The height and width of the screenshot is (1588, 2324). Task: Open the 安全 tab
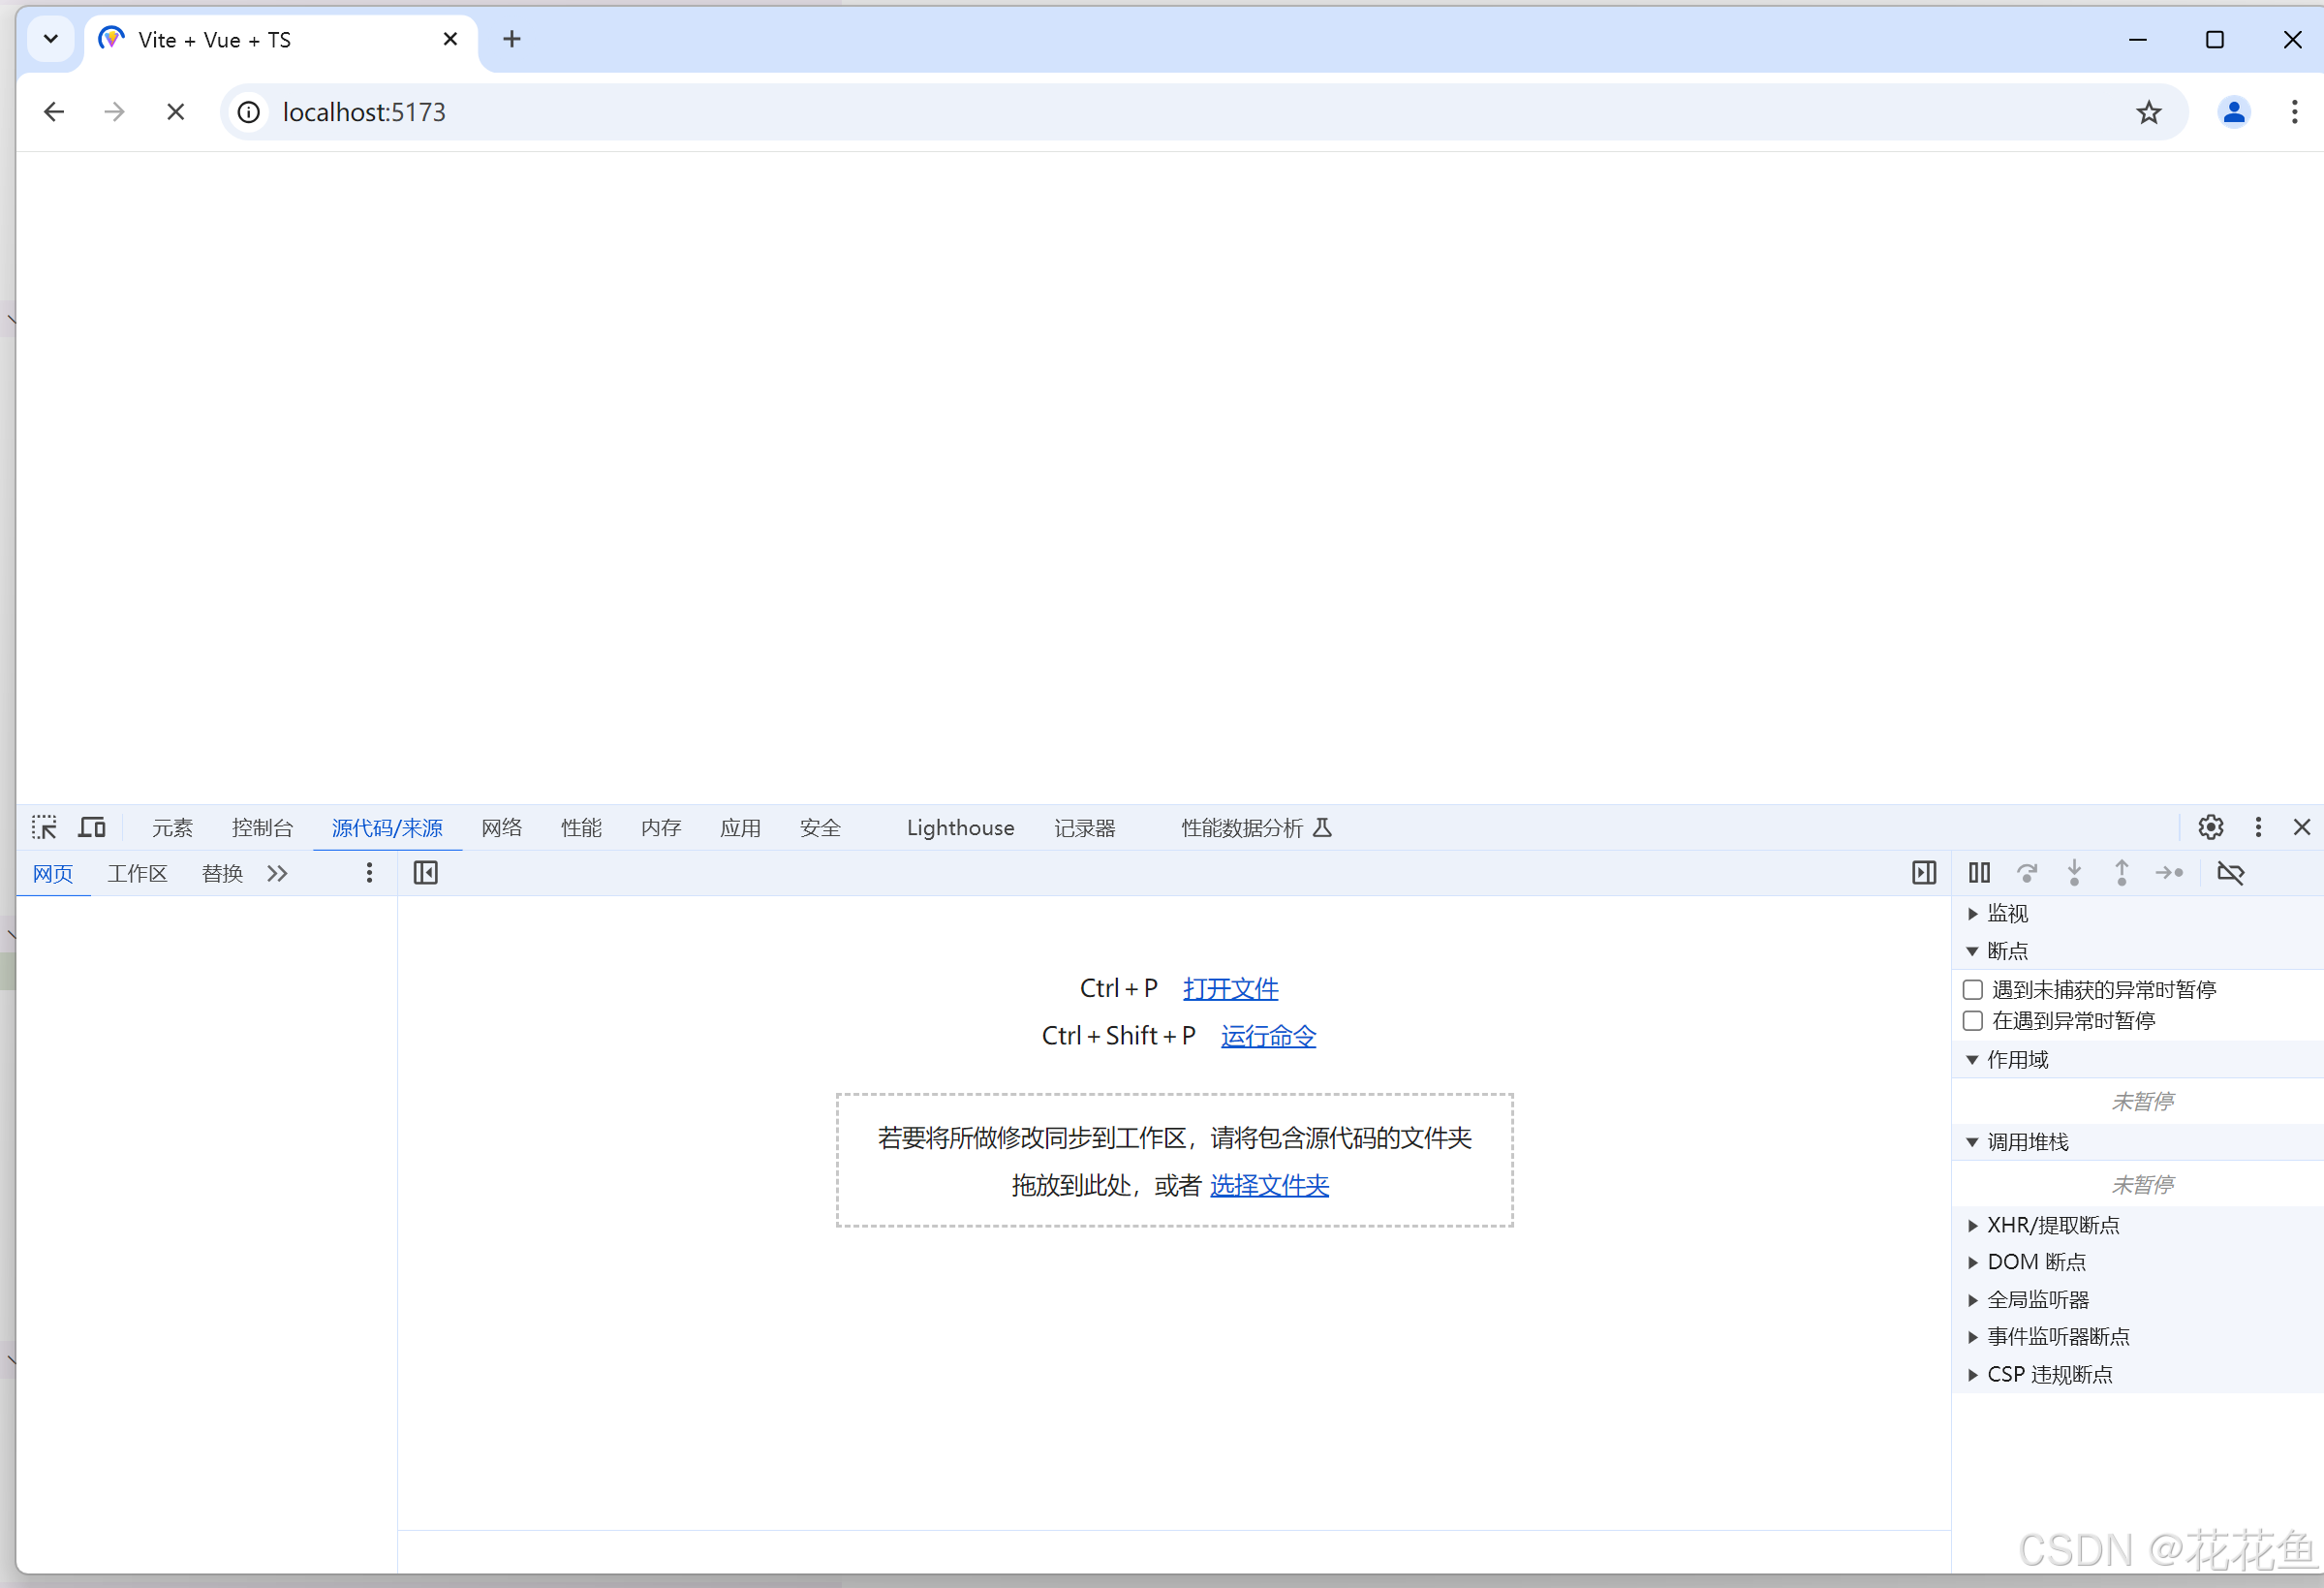(820, 828)
